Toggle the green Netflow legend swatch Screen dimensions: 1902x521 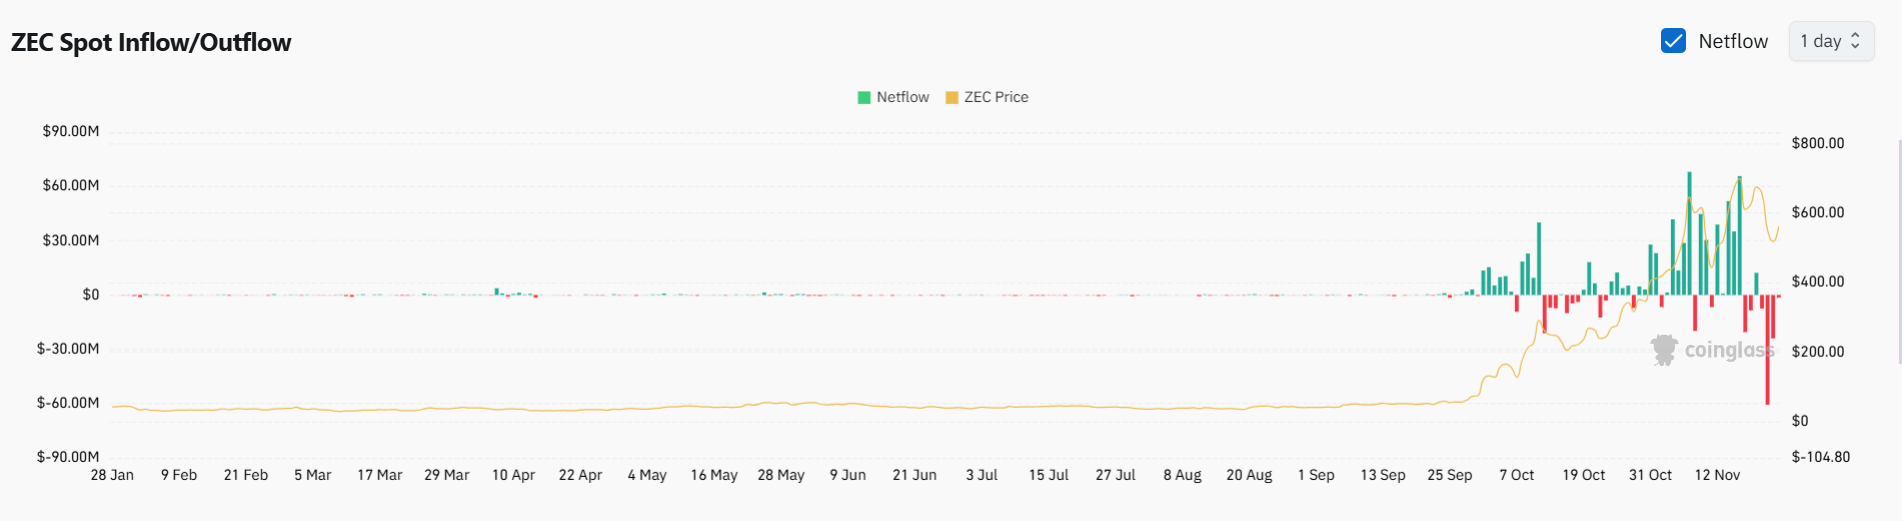[864, 97]
